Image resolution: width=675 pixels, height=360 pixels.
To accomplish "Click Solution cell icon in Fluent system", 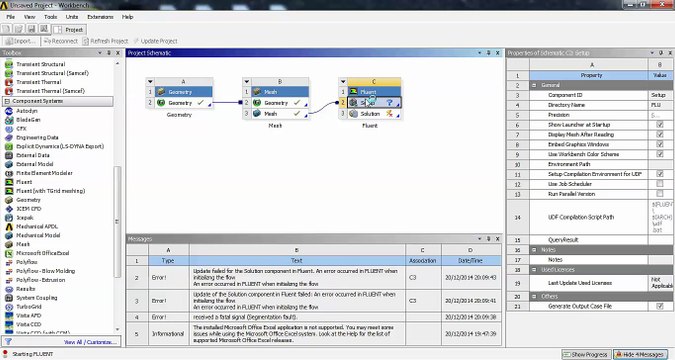I will (x=353, y=114).
